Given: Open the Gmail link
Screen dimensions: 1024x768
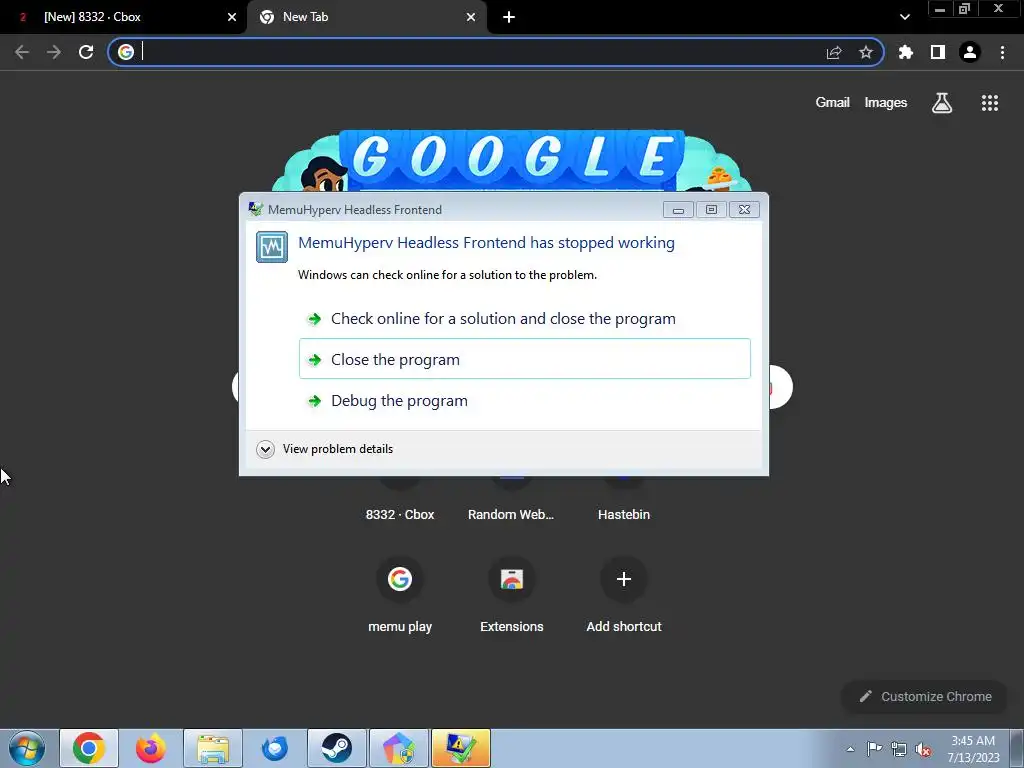Looking at the screenshot, I should (832, 103).
